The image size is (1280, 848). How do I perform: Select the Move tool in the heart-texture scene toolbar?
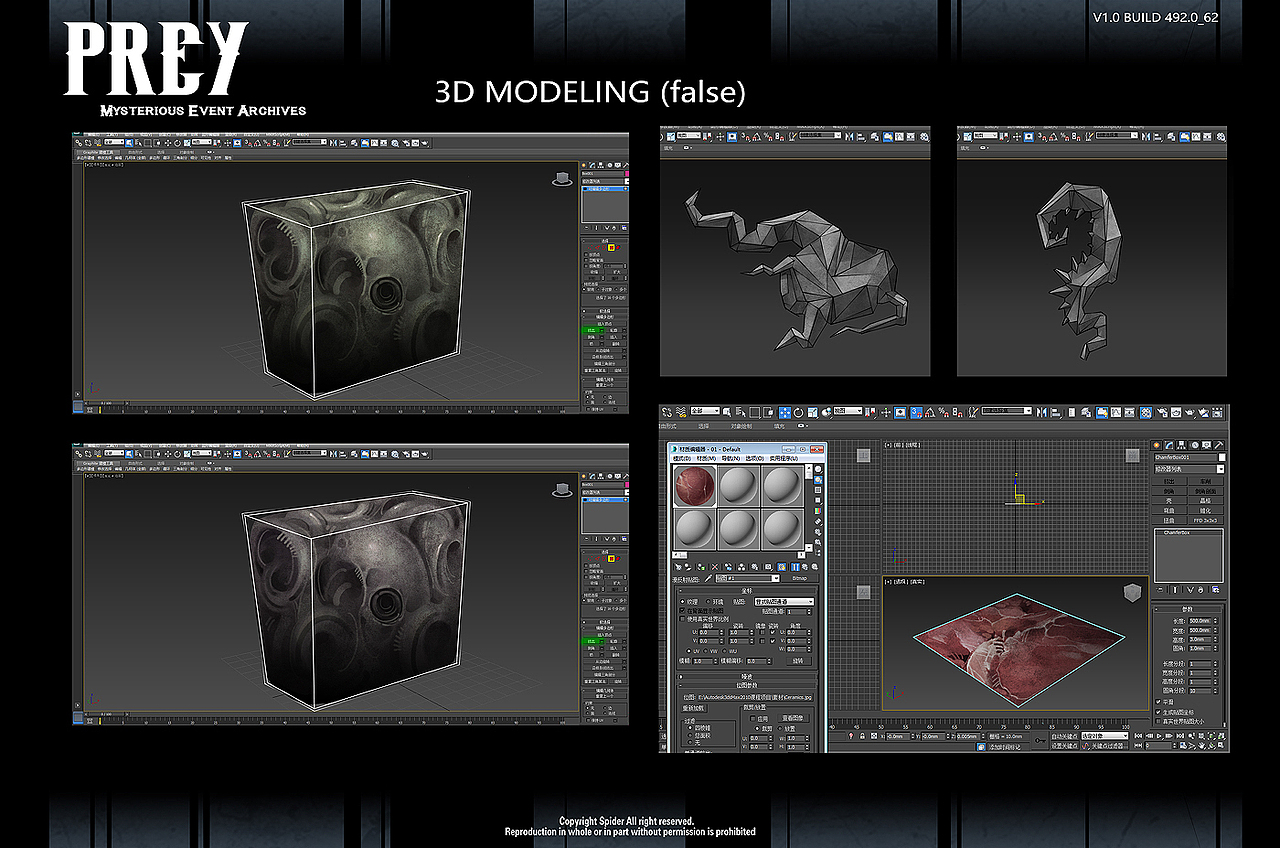point(786,412)
